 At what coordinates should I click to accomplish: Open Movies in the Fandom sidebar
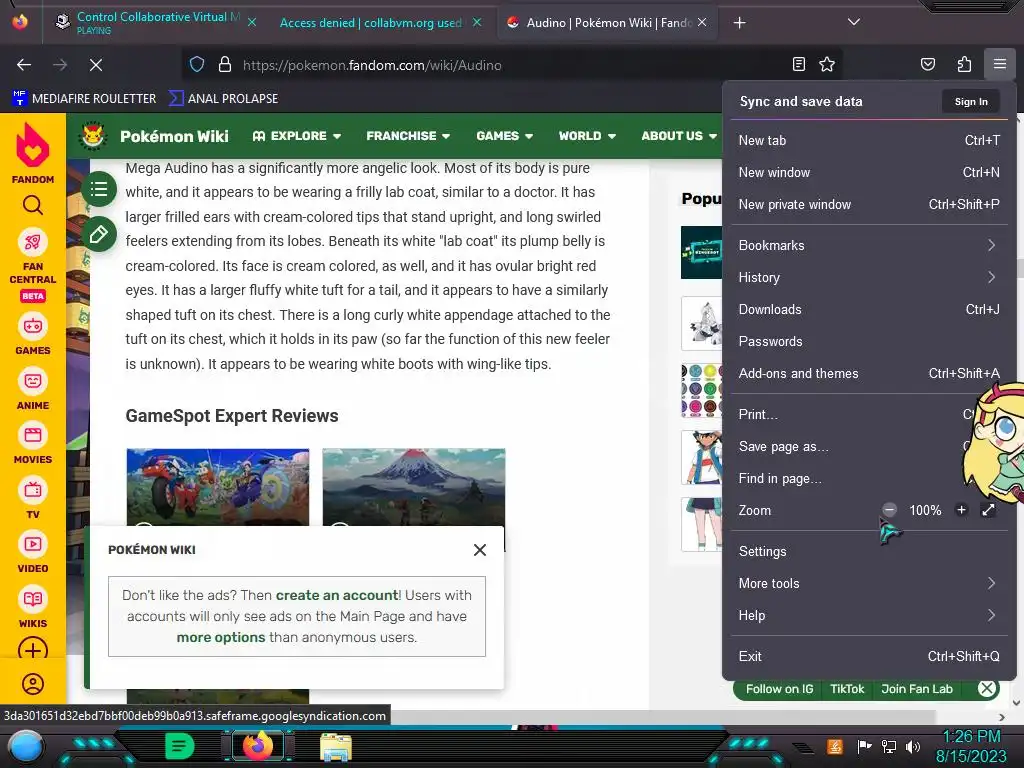(33, 443)
